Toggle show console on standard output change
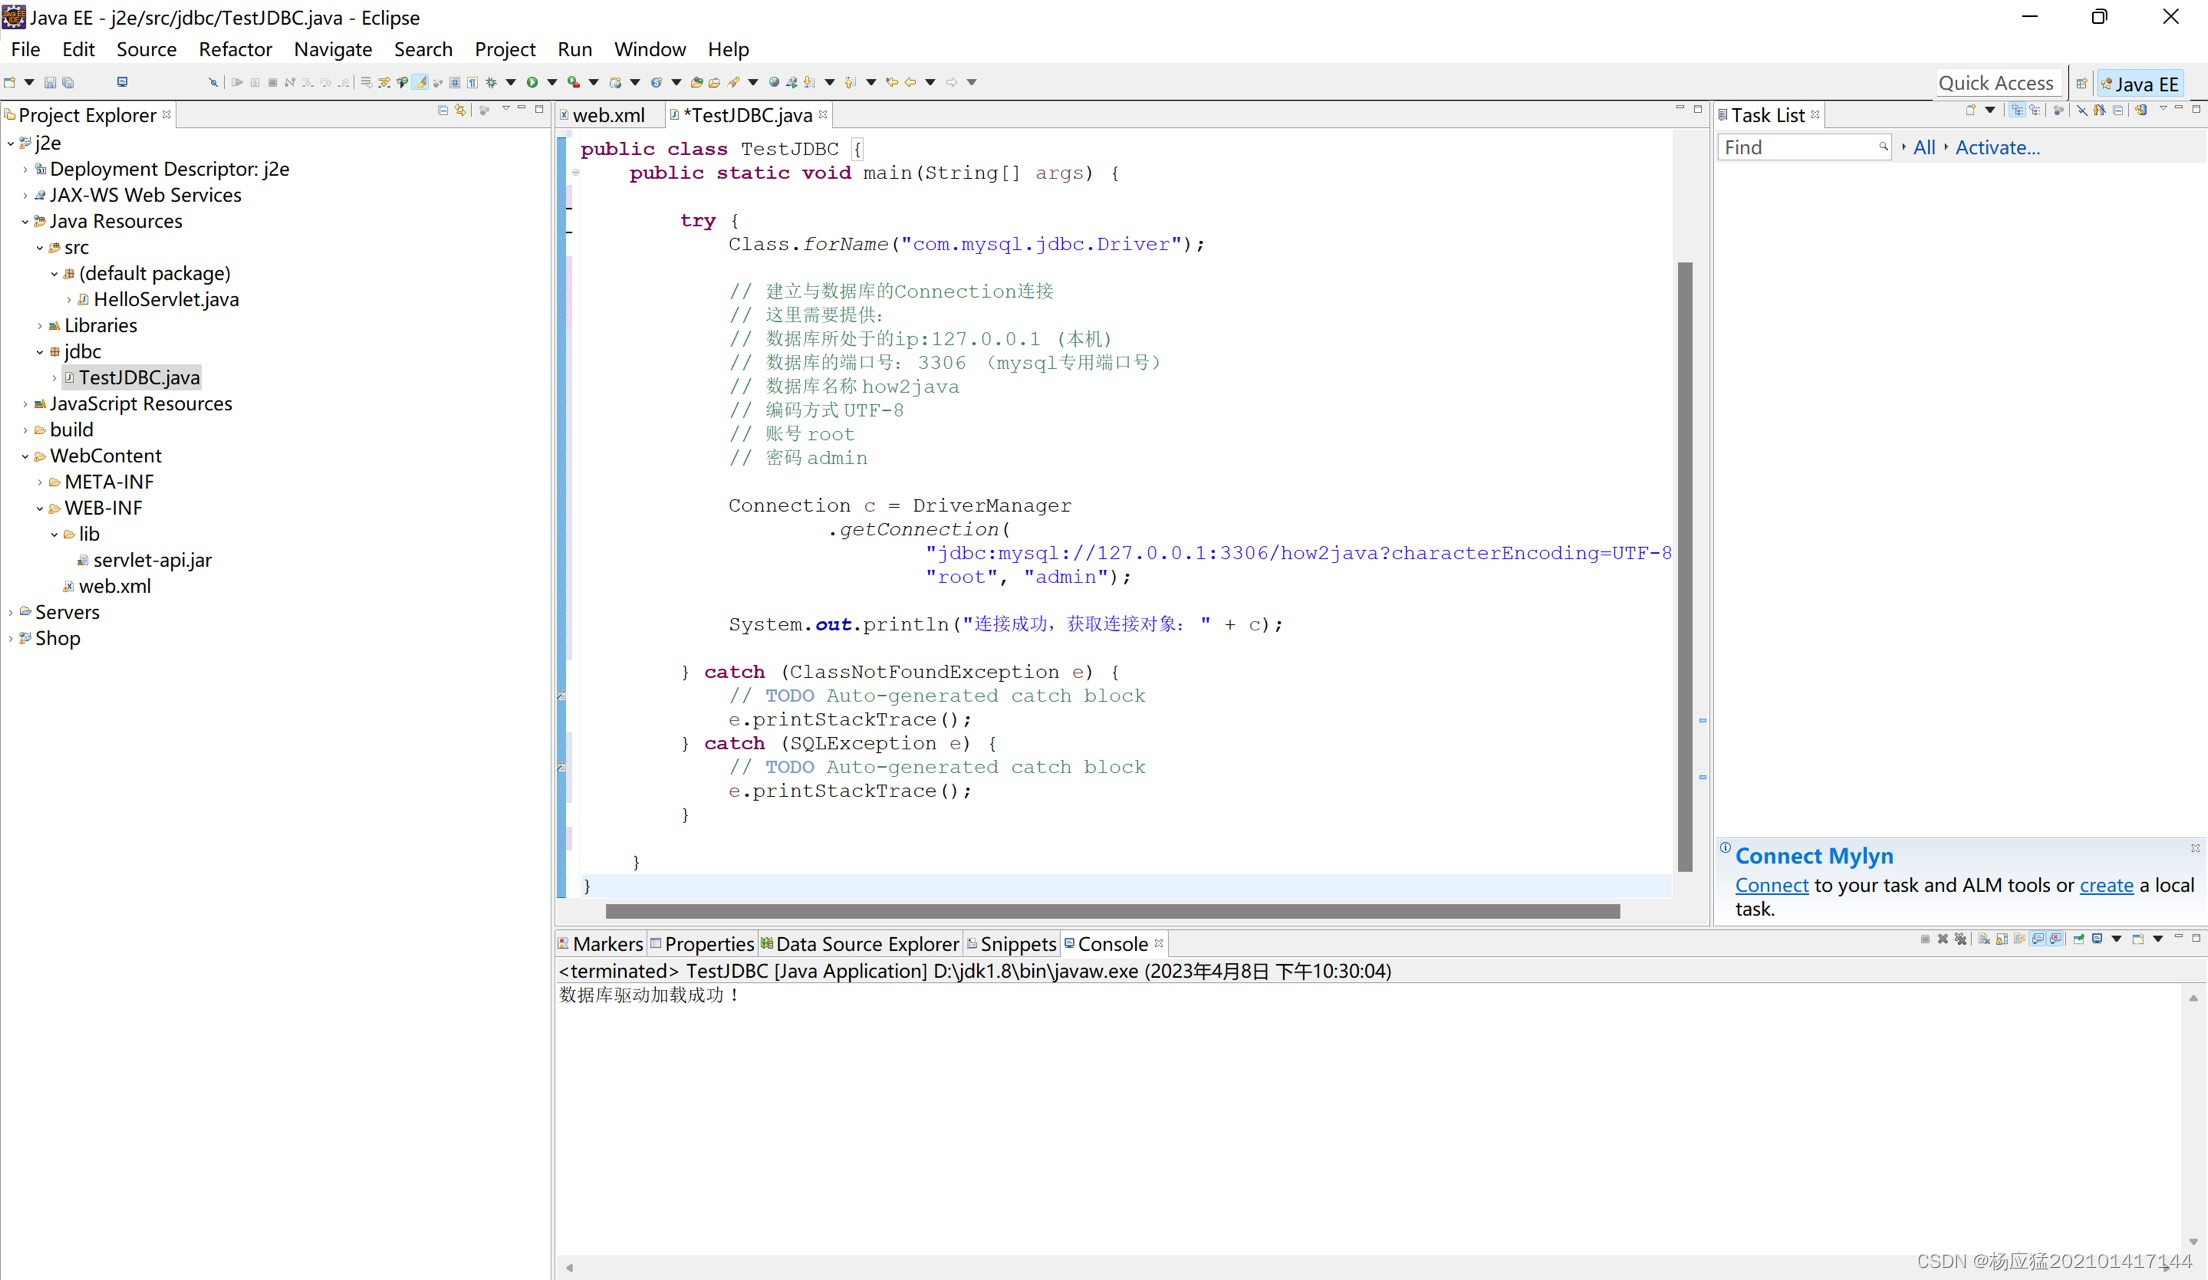The width and height of the screenshot is (2208, 1280). point(2037,939)
